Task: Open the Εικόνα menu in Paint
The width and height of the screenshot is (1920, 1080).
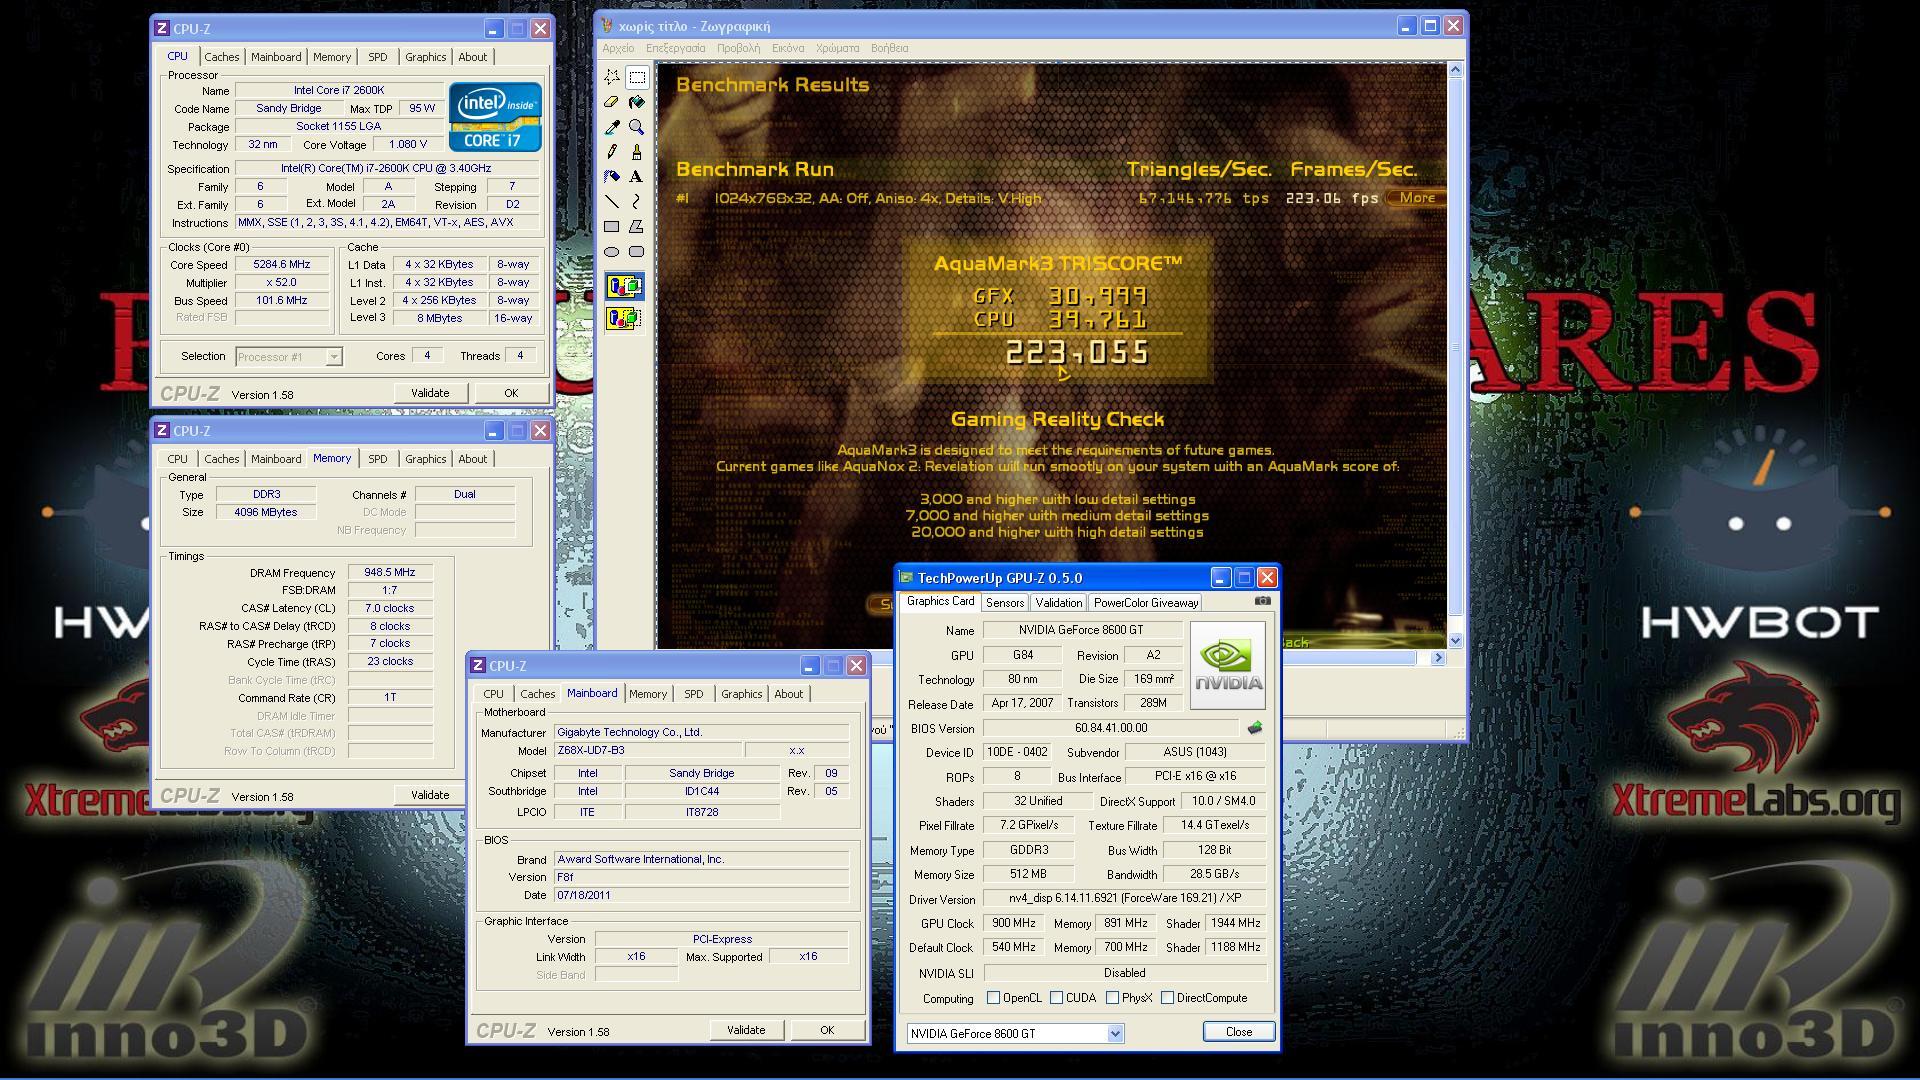Action: tap(788, 48)
